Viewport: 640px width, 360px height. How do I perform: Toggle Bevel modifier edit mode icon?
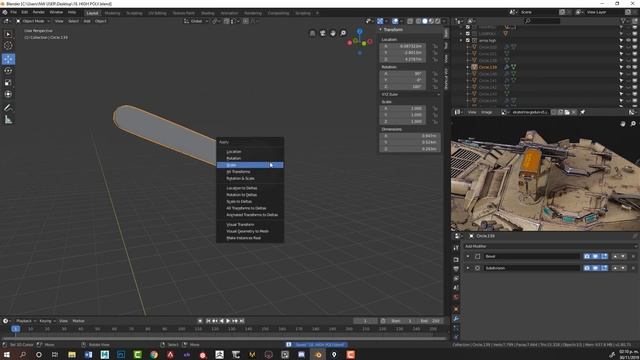604,256
